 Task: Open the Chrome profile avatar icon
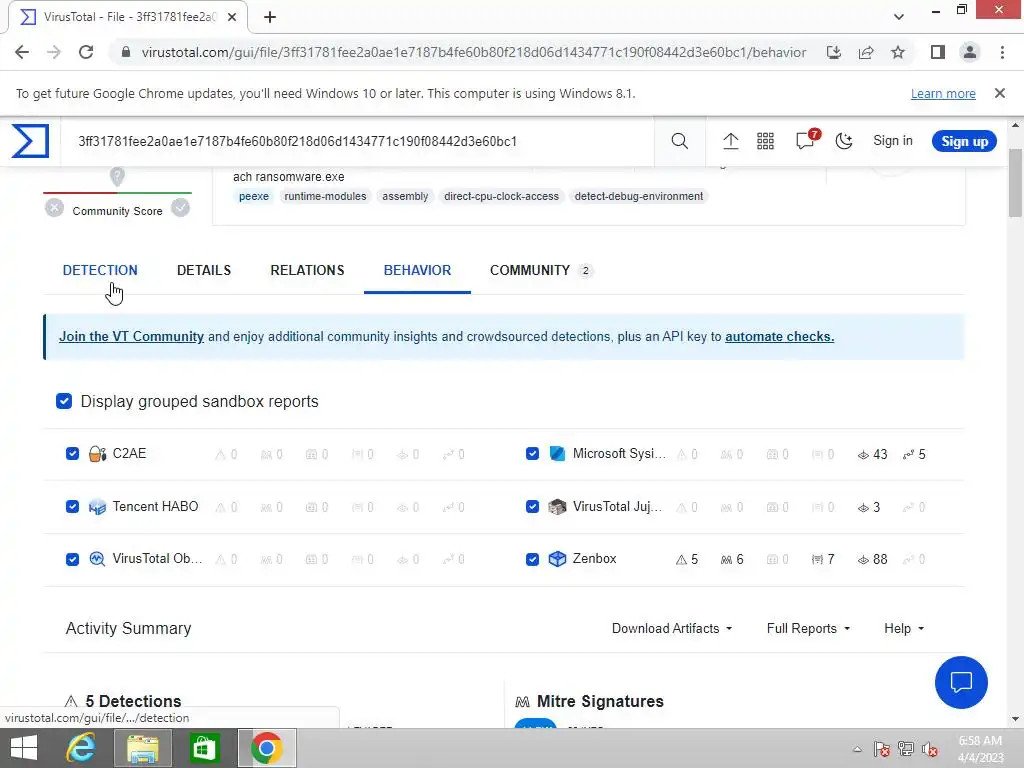point(970,52)
